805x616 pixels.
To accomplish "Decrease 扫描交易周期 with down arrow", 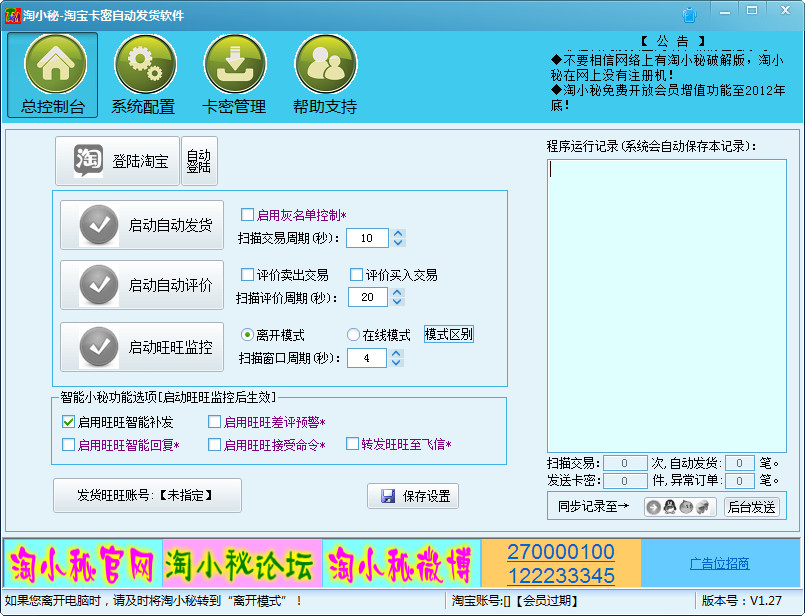I will (398, 242).
